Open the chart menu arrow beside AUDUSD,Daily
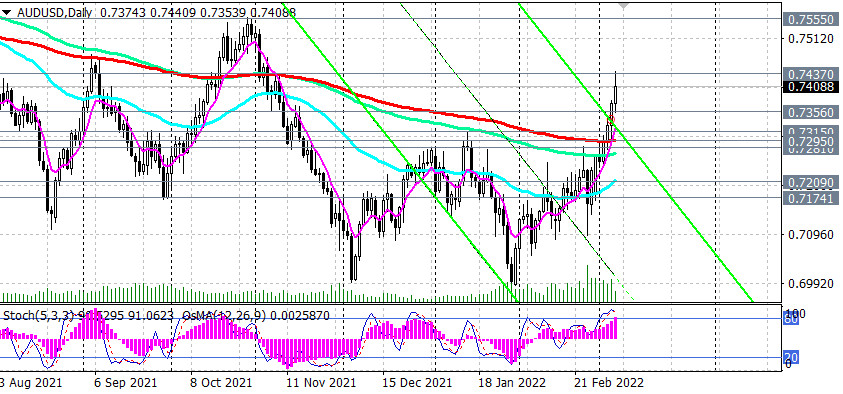Screen dimensions: 843x394 click(6, 13)
